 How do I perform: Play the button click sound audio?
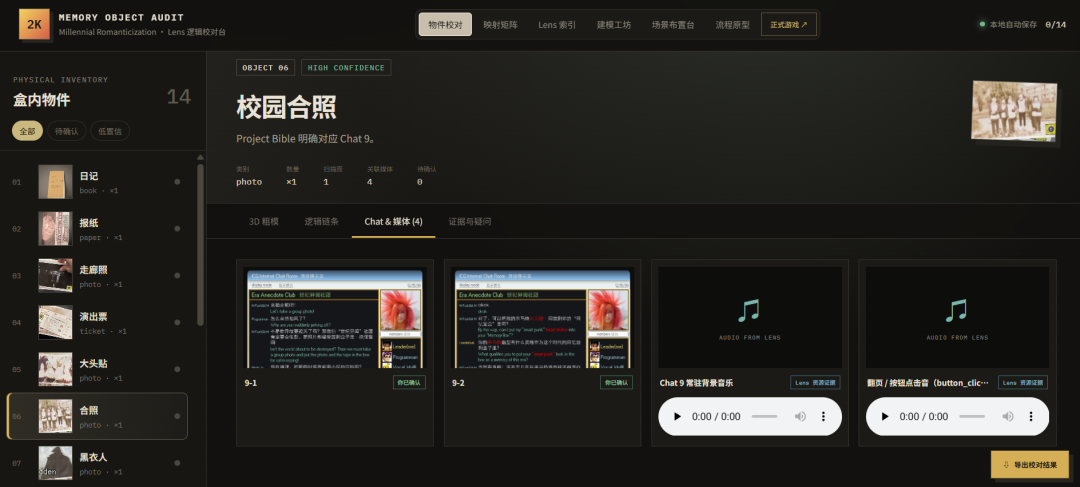pyautogui.click(x=885, y=417)
